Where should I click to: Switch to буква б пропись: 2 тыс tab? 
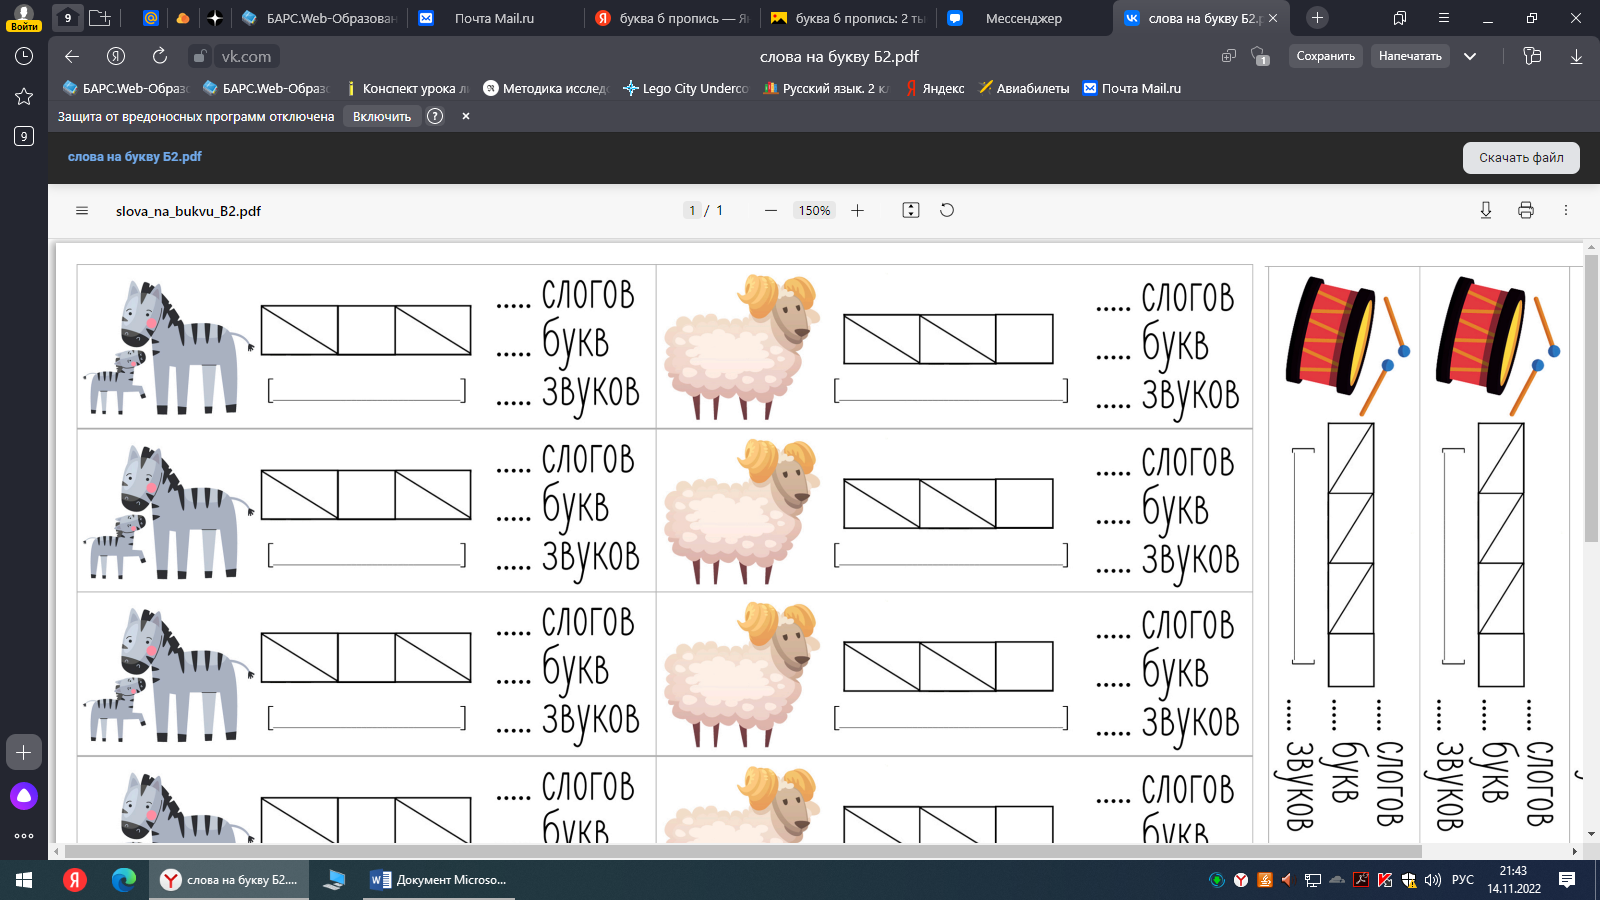click(848, 18)
